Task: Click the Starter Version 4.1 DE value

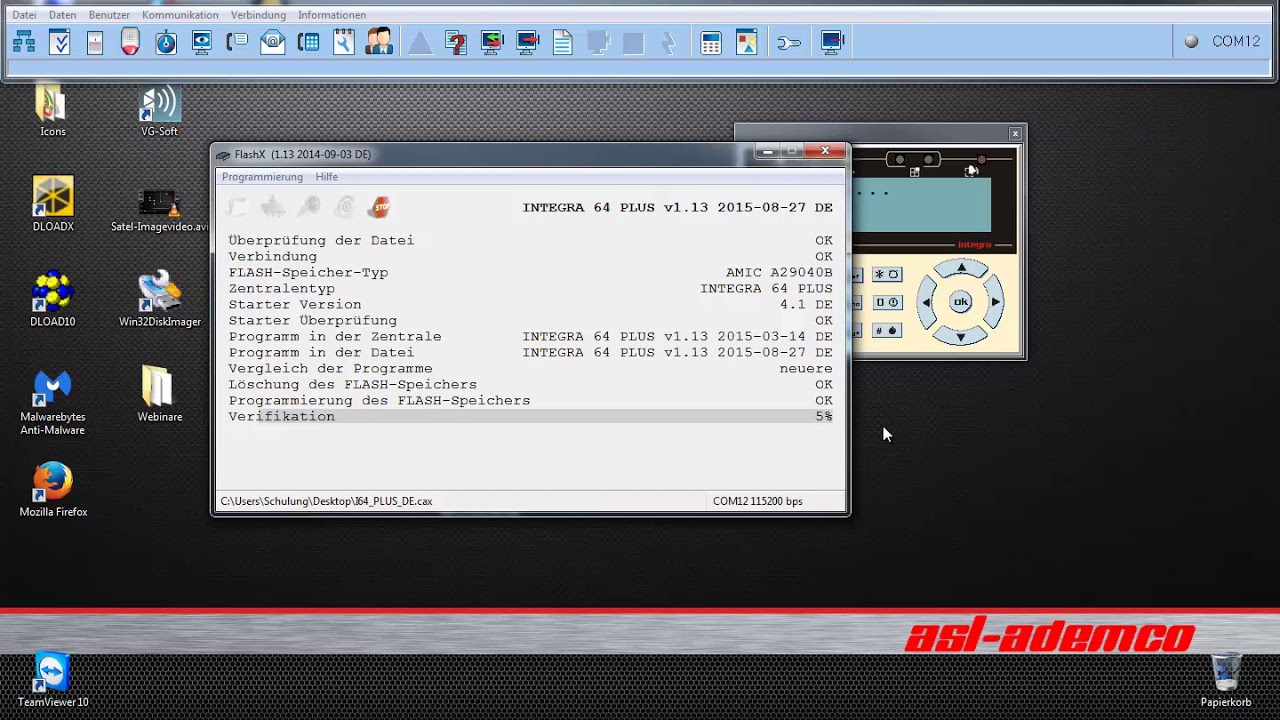Action: (x=806, y=304)
